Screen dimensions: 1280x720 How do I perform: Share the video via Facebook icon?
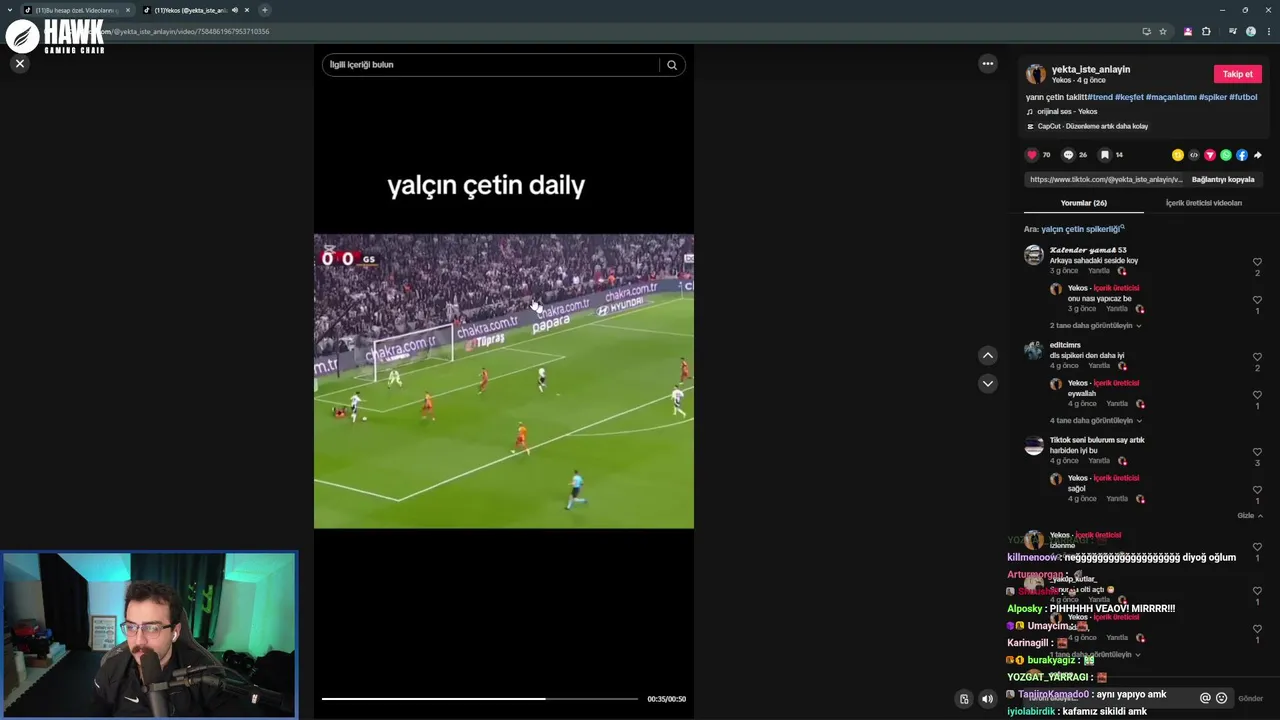coord(1242,155)
